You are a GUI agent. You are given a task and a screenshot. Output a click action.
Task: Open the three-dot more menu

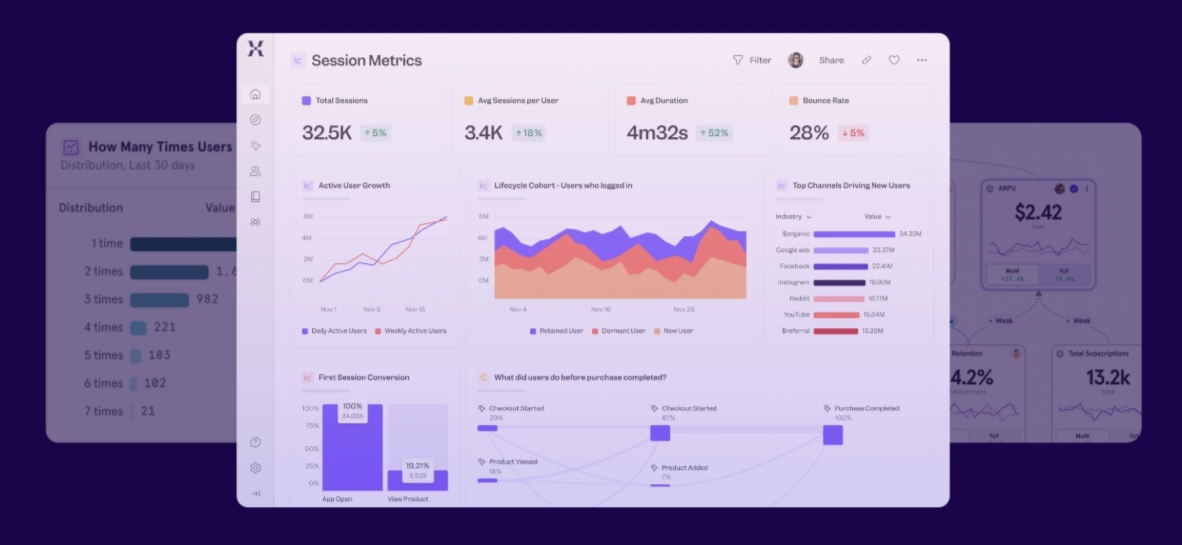point(922,60)
